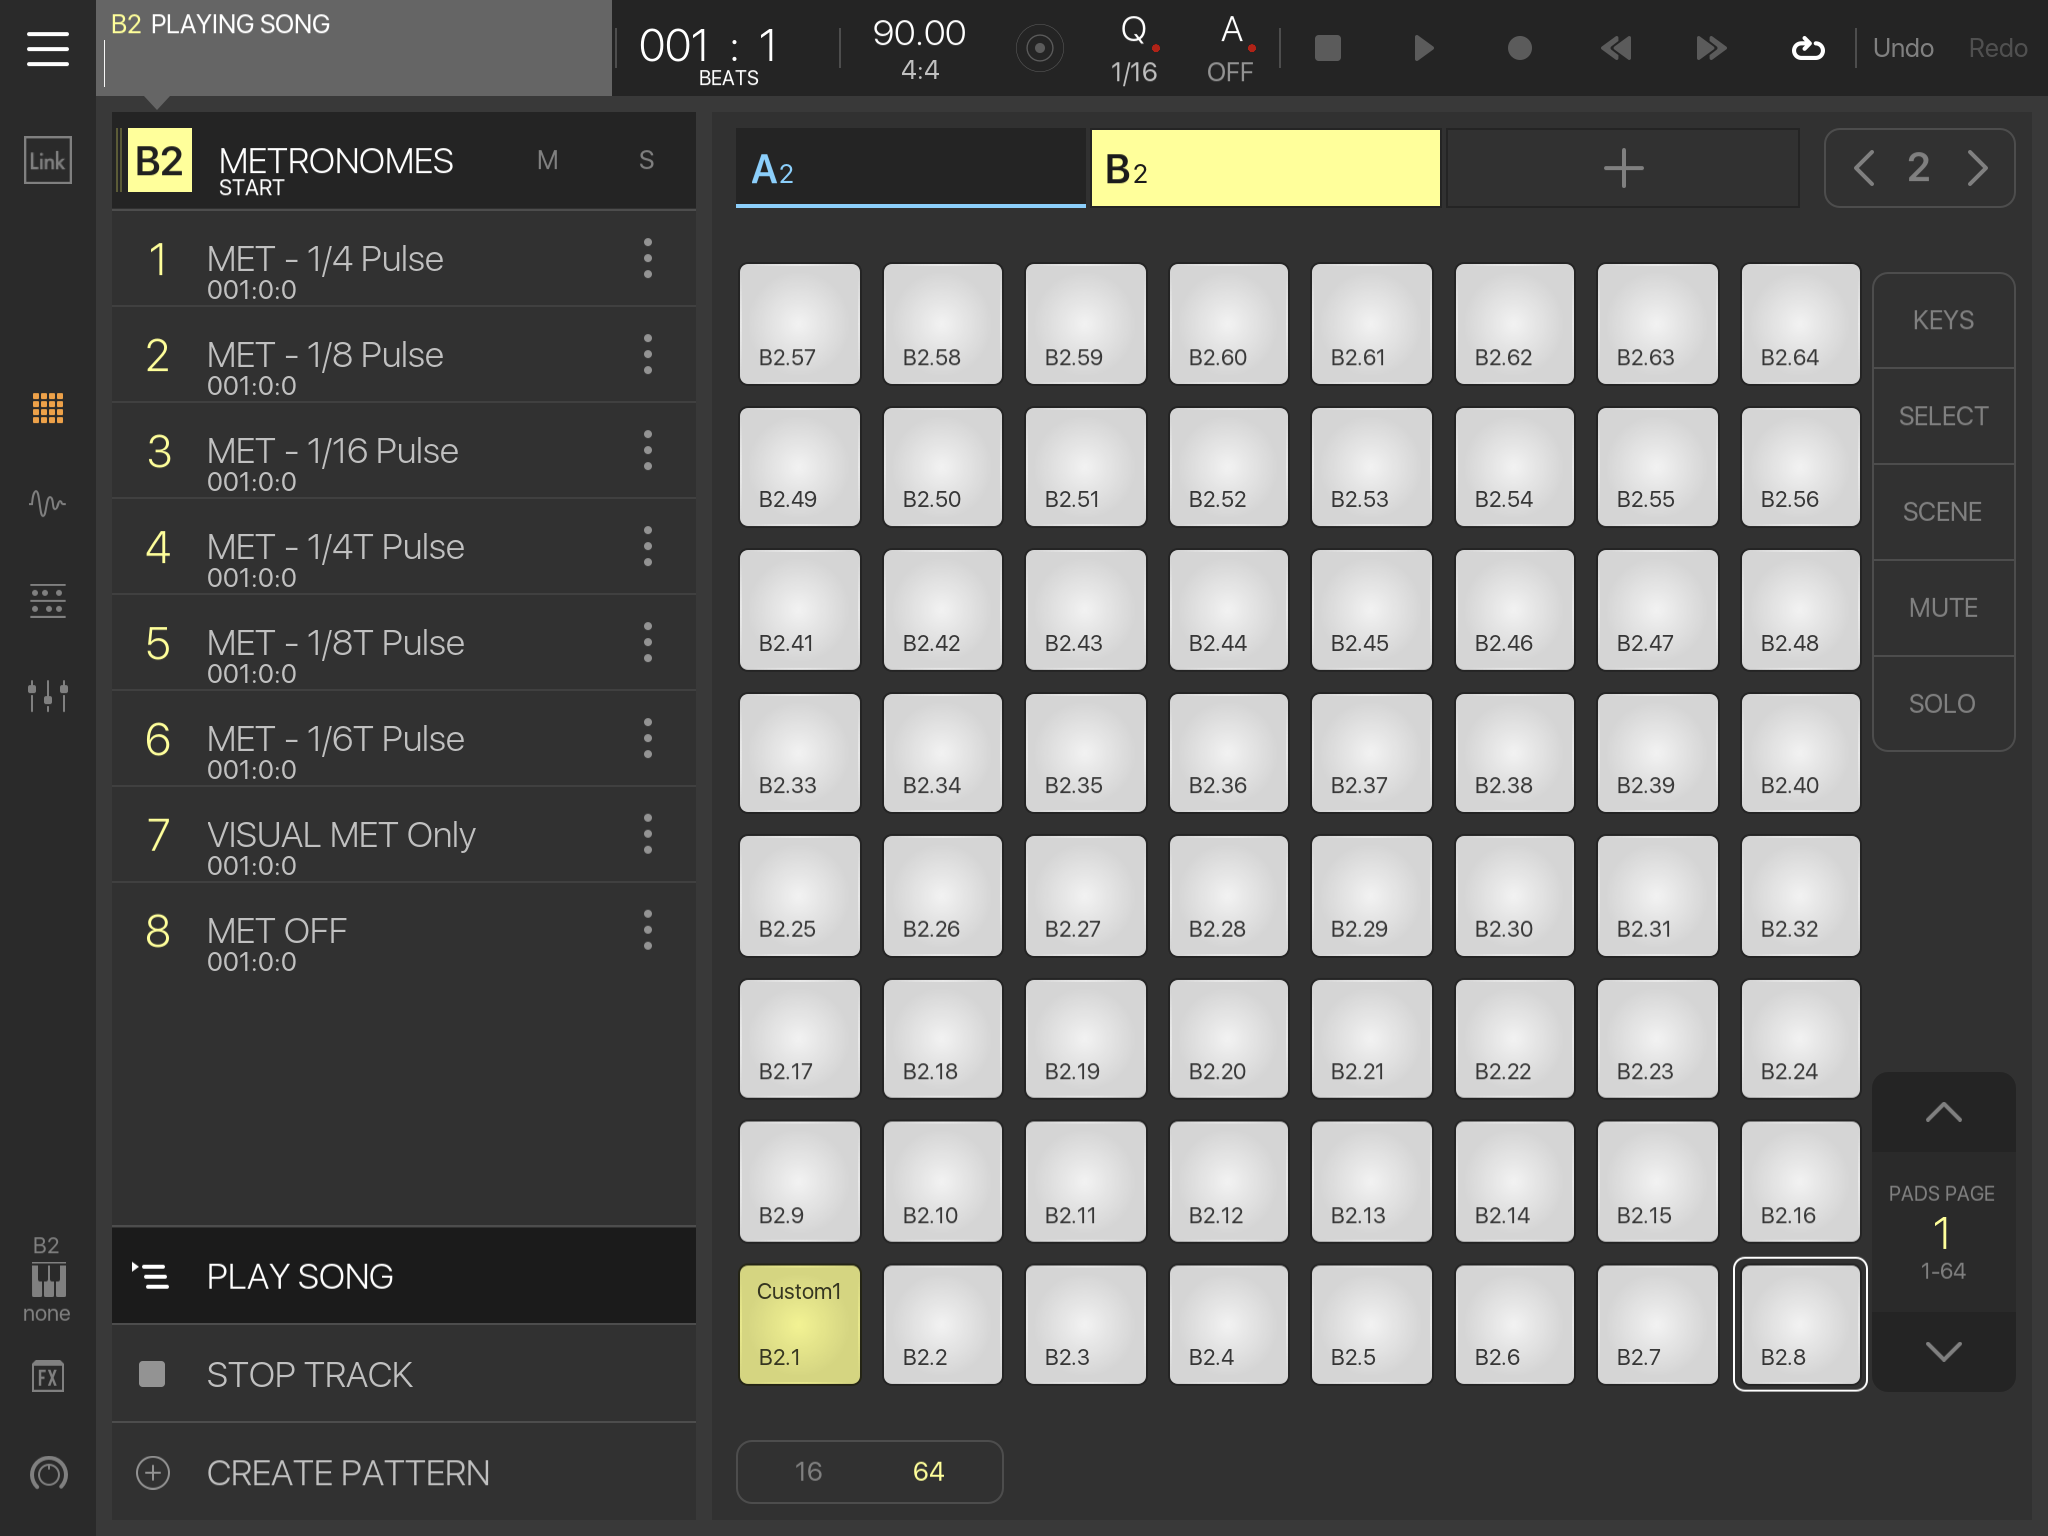2048x1536 pixels.
Task: Click the Play transport button
Action: point(1423,48)
